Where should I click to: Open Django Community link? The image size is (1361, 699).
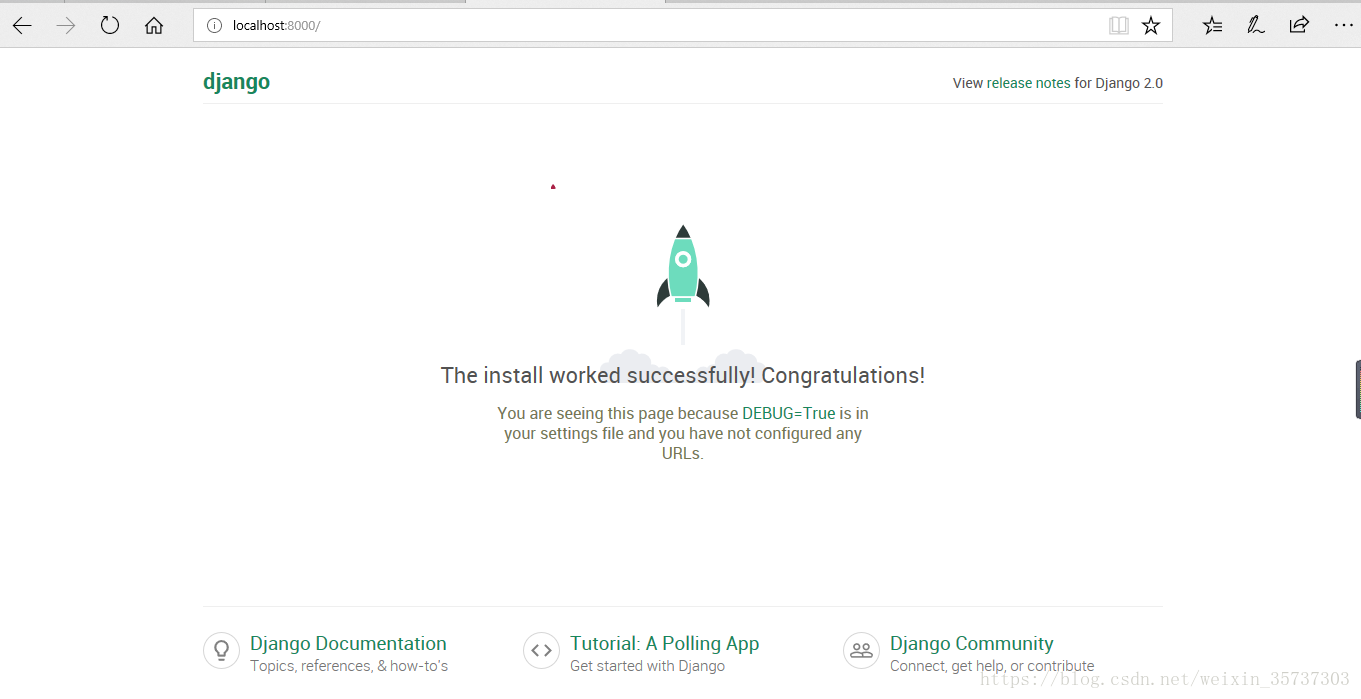tap(971, 644)
